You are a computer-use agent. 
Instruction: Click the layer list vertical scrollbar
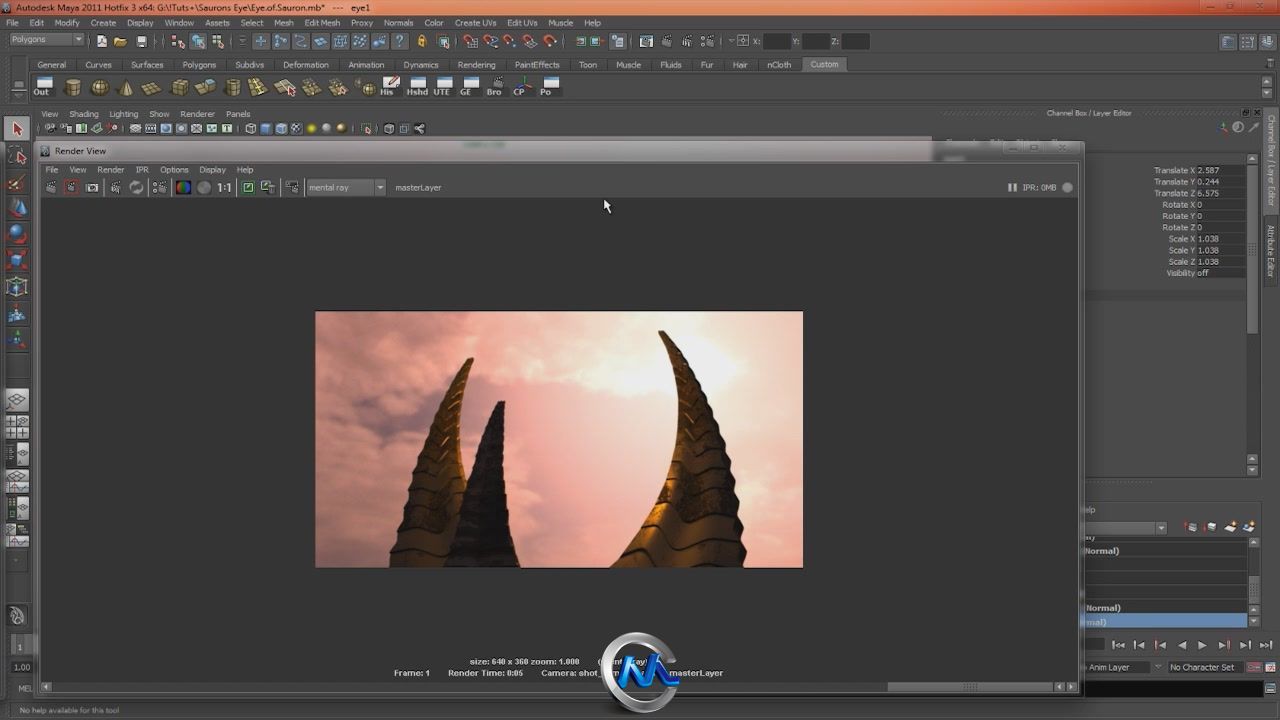point(1253,583)
